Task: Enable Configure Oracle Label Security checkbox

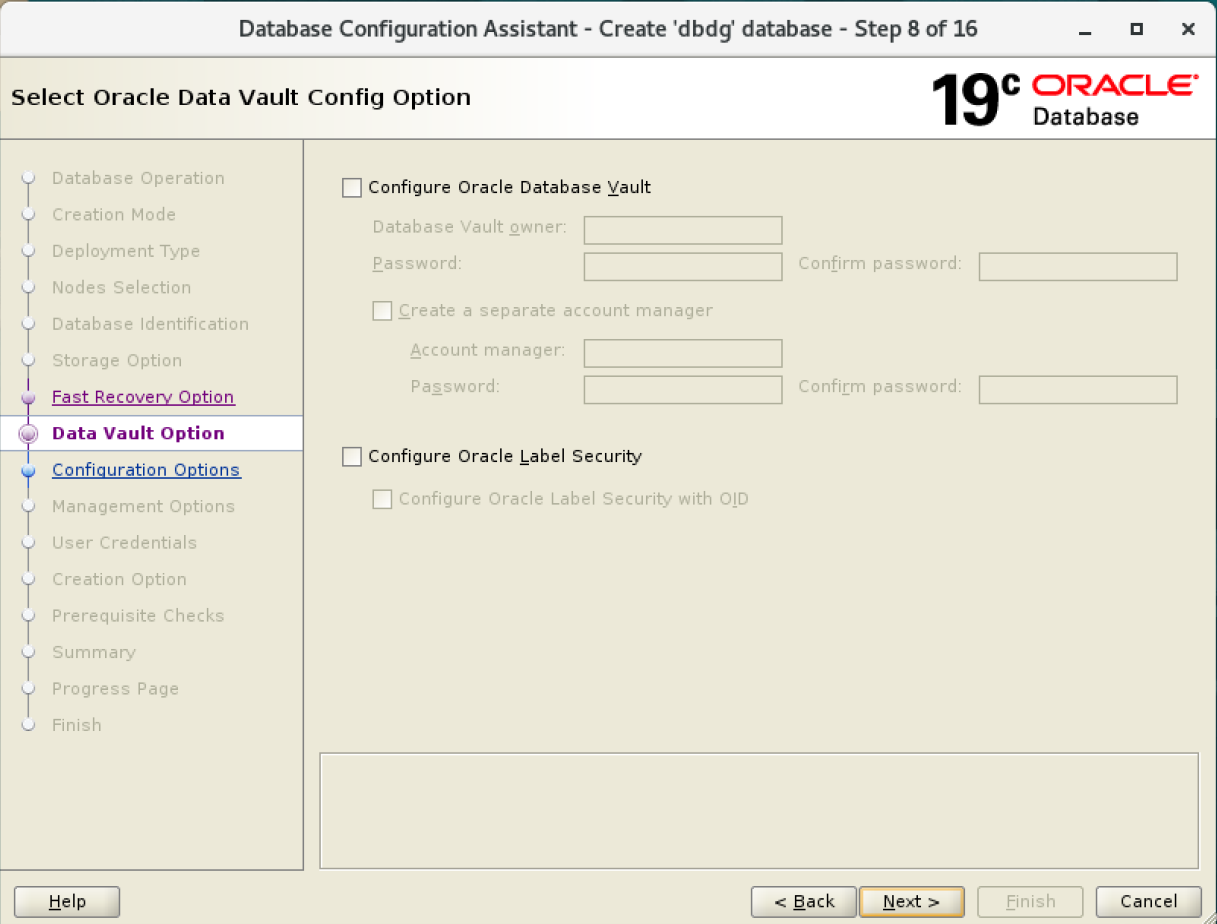Action: pyautogui.click(x=352, y=456)
